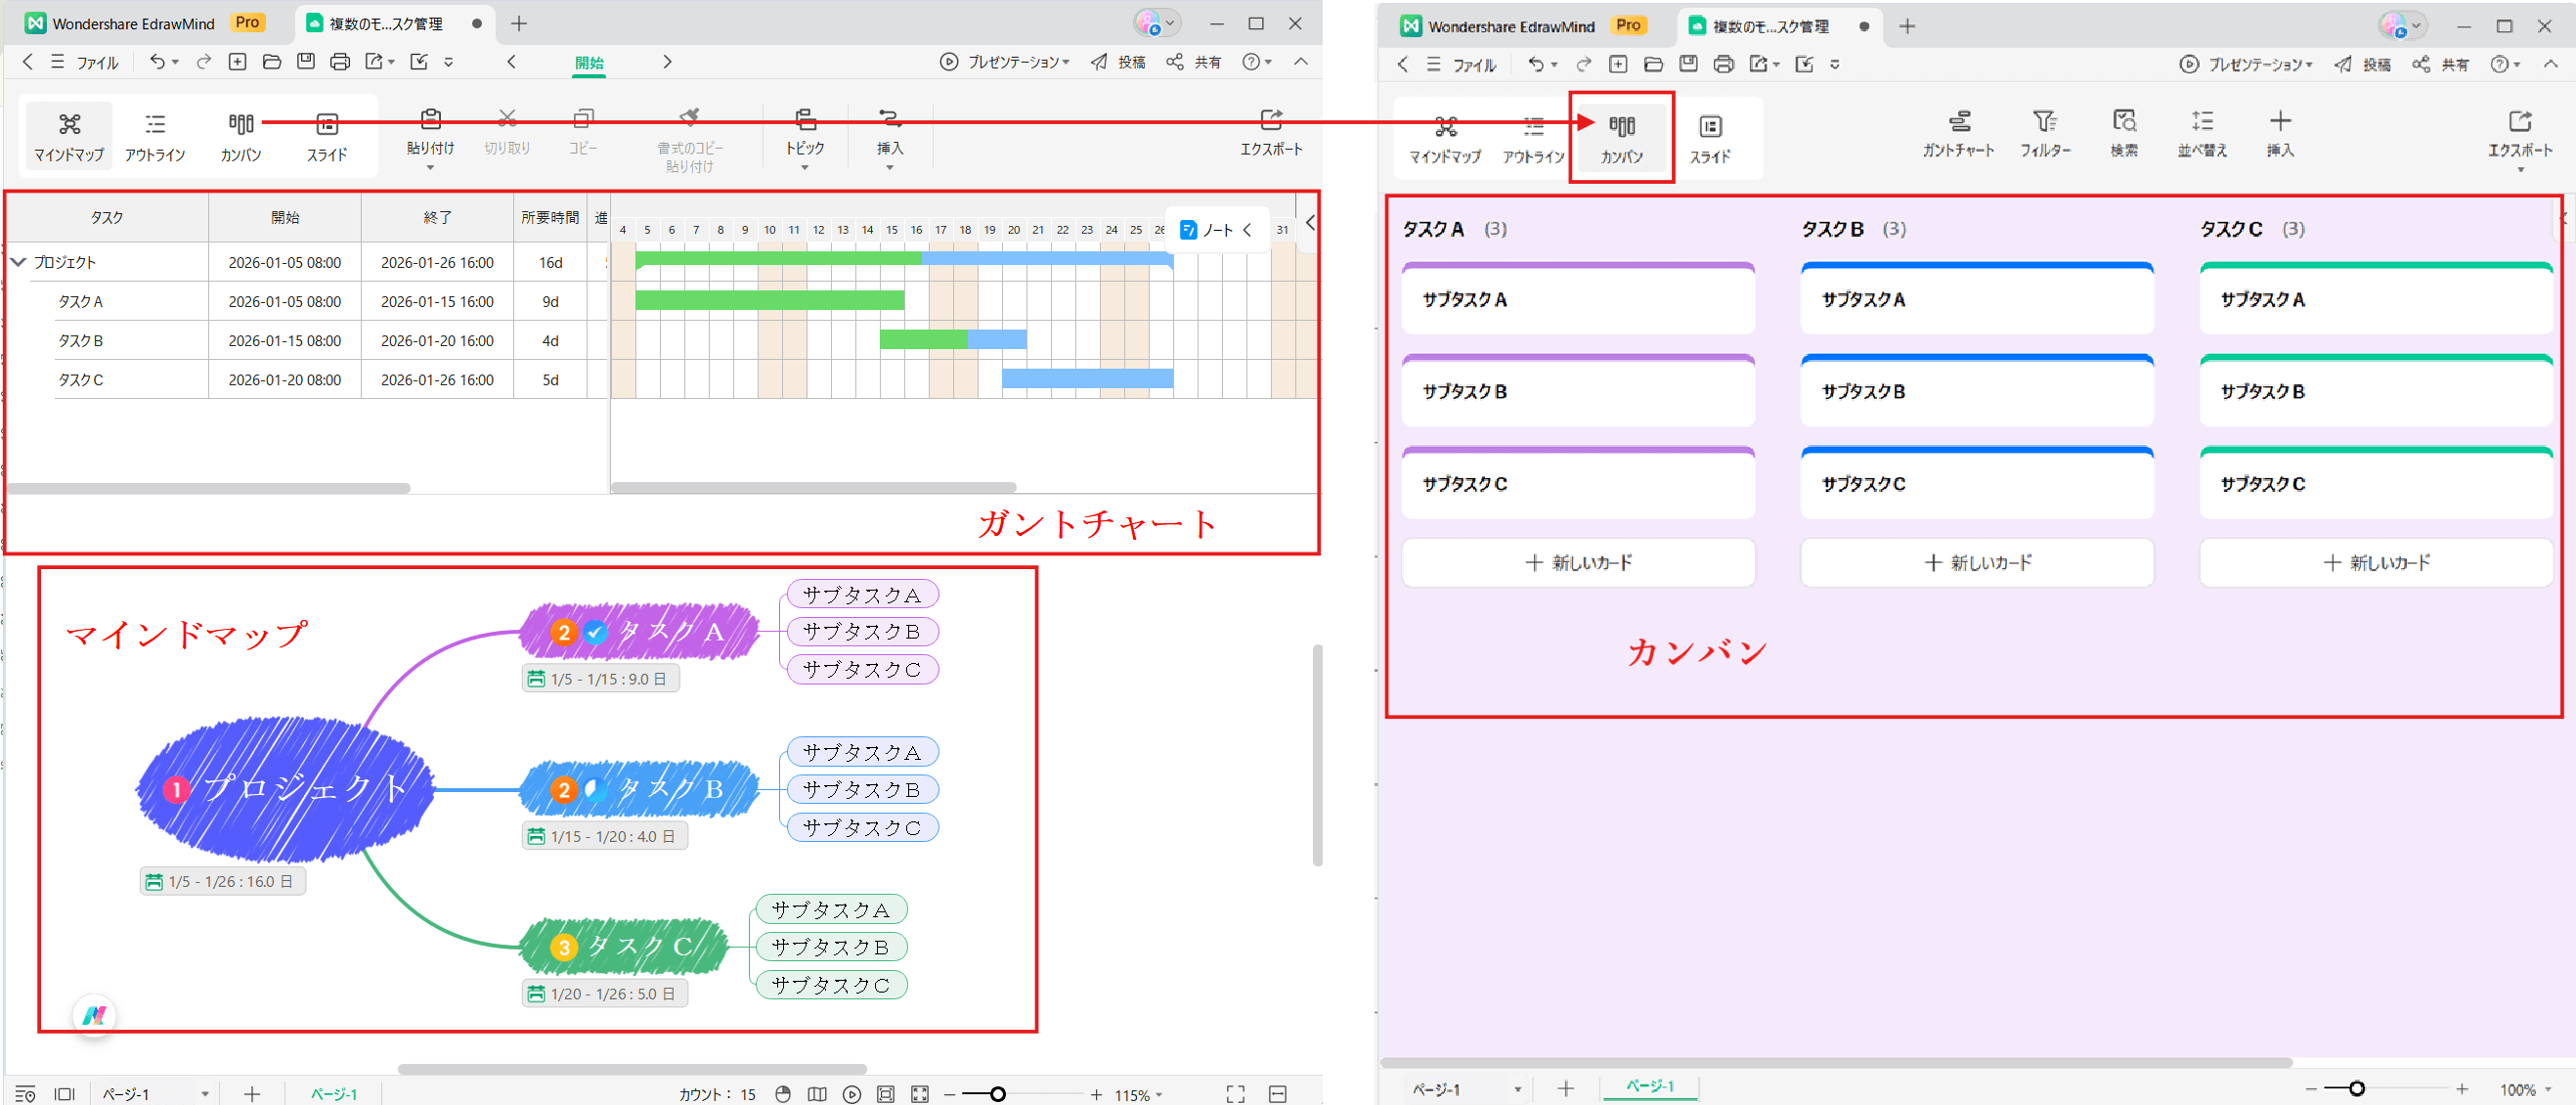Start presentation playback from the status bar
This screenshot has height=1105, width=2576.
(x=852, y=1093)
